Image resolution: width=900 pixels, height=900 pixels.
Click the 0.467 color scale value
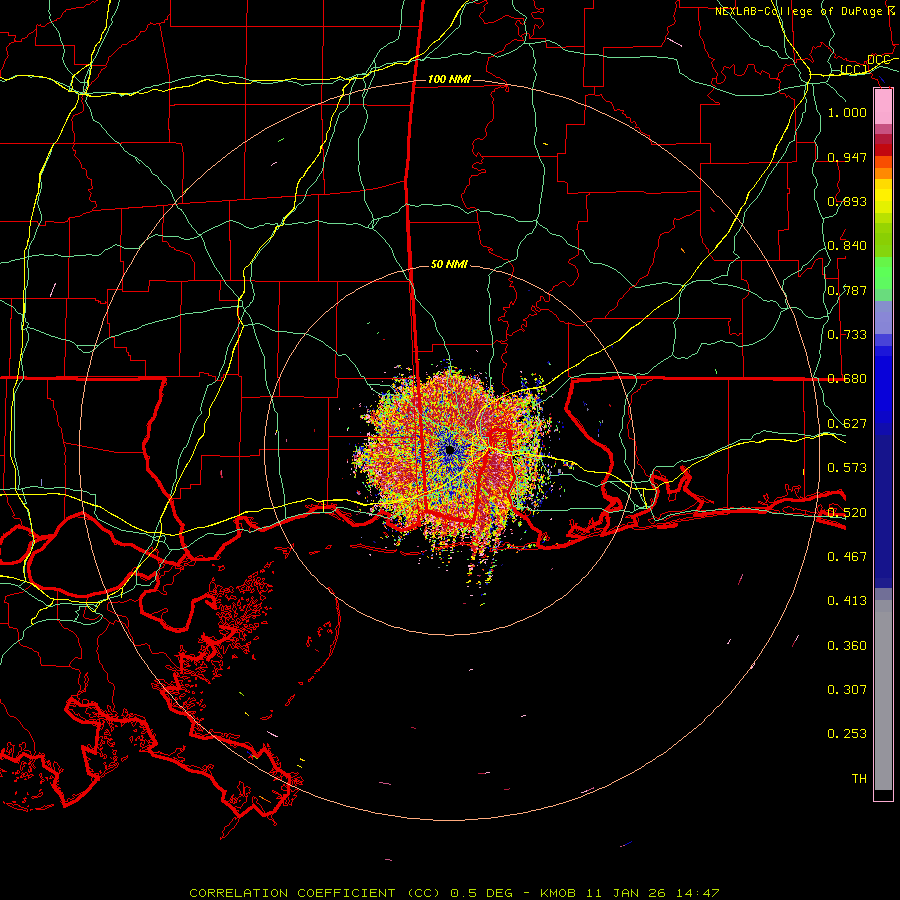click(x=847, y=557)
